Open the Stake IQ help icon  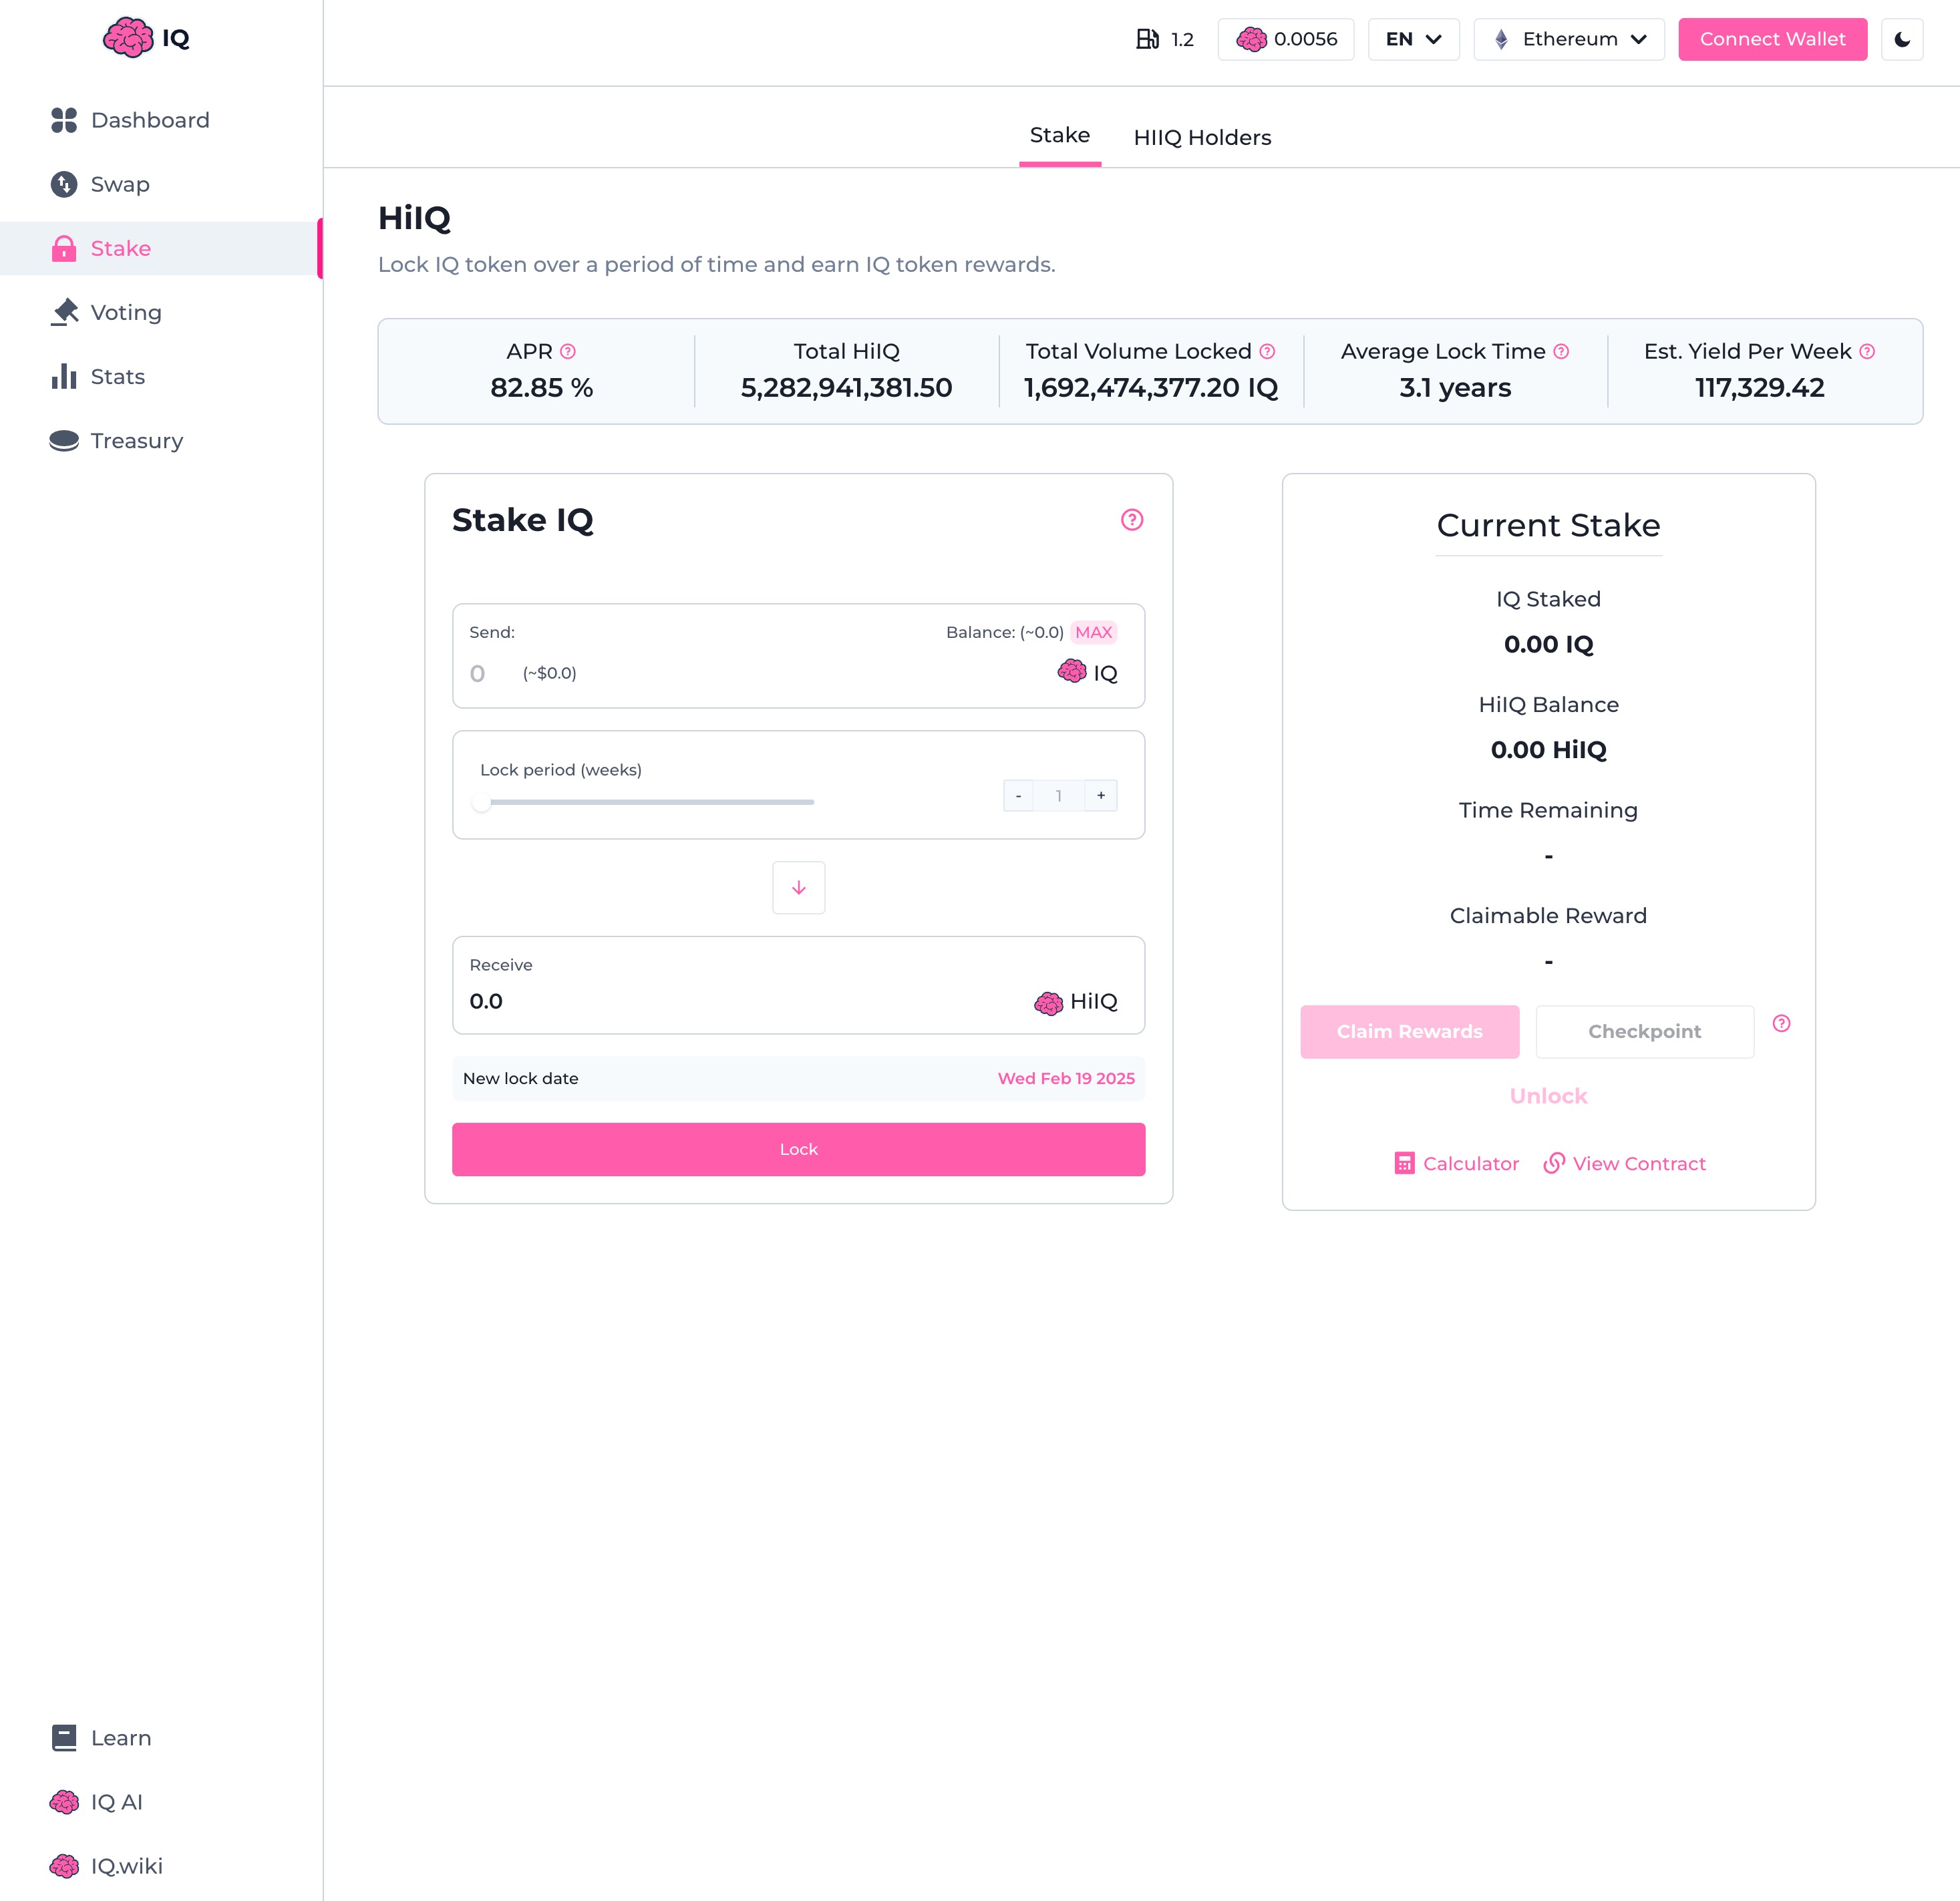(1131, 520)
